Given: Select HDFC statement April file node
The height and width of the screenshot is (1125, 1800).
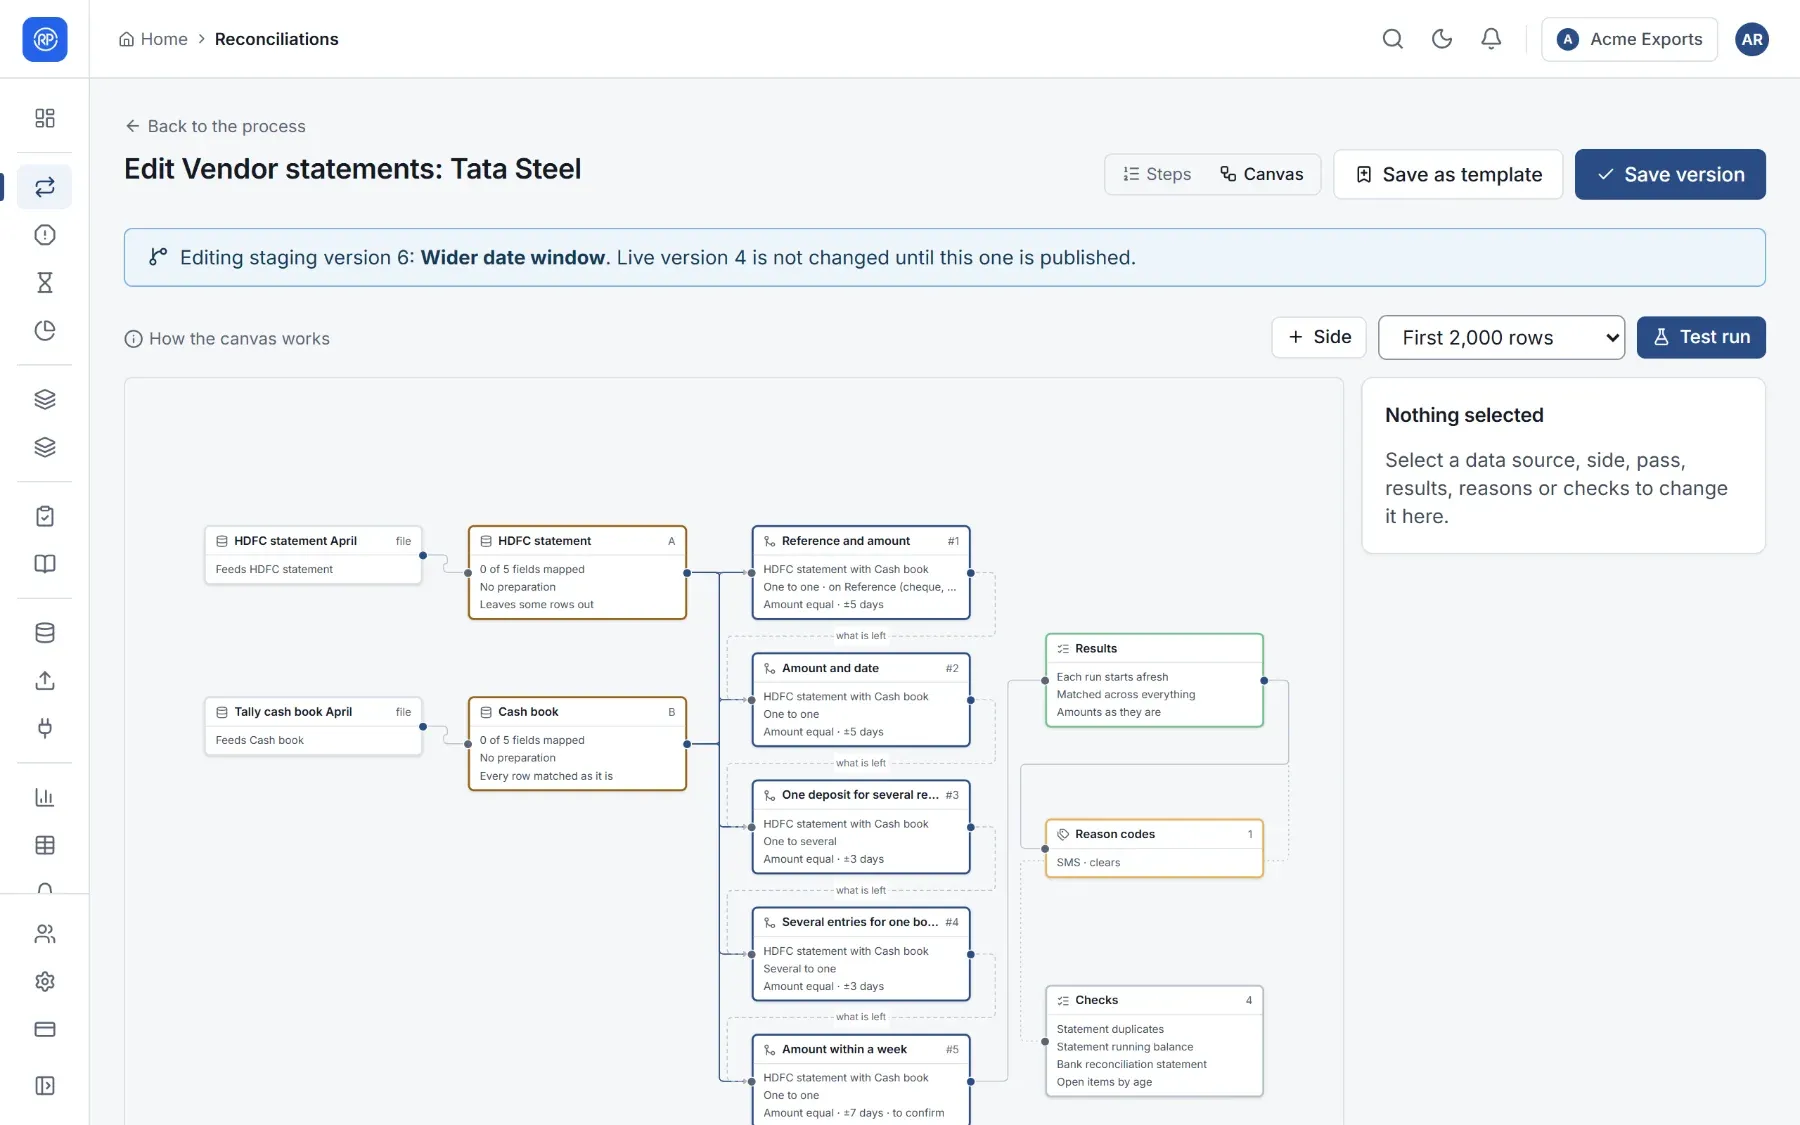Looking at the screenshot, I should (313, 555).
